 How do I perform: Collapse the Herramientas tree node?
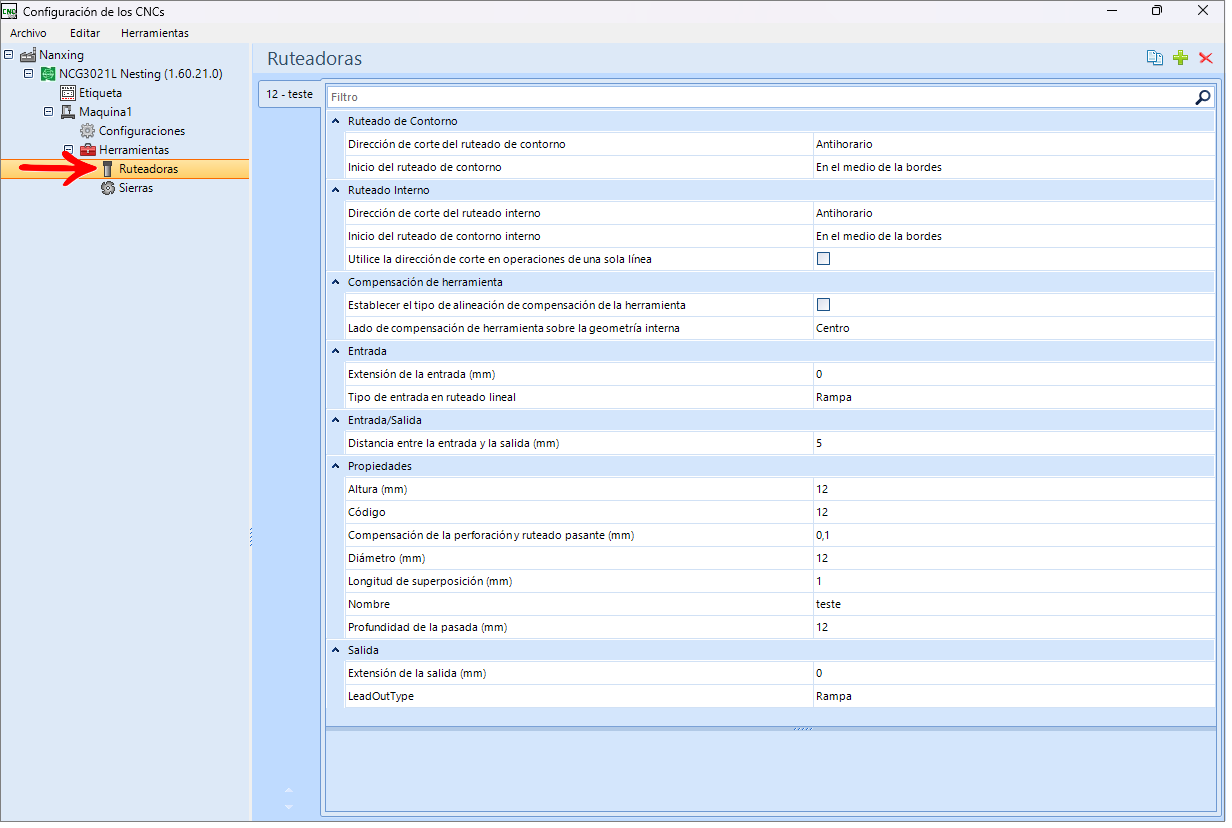[69, 150]
